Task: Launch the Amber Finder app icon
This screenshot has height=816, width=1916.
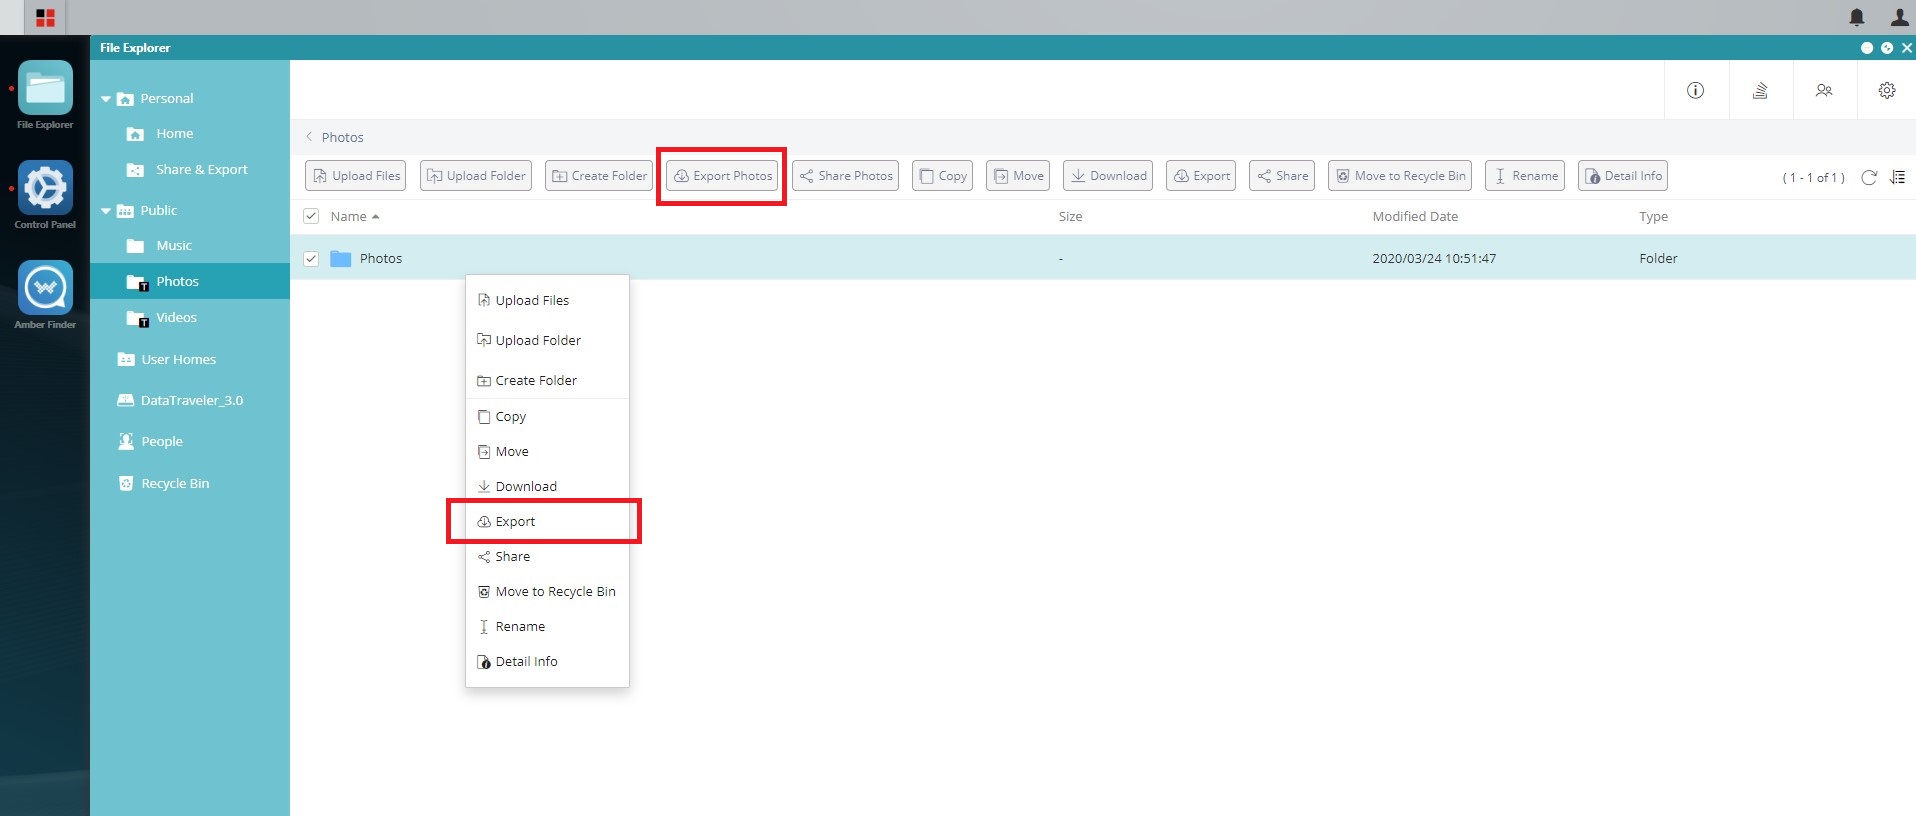Action: pos(45,288)
